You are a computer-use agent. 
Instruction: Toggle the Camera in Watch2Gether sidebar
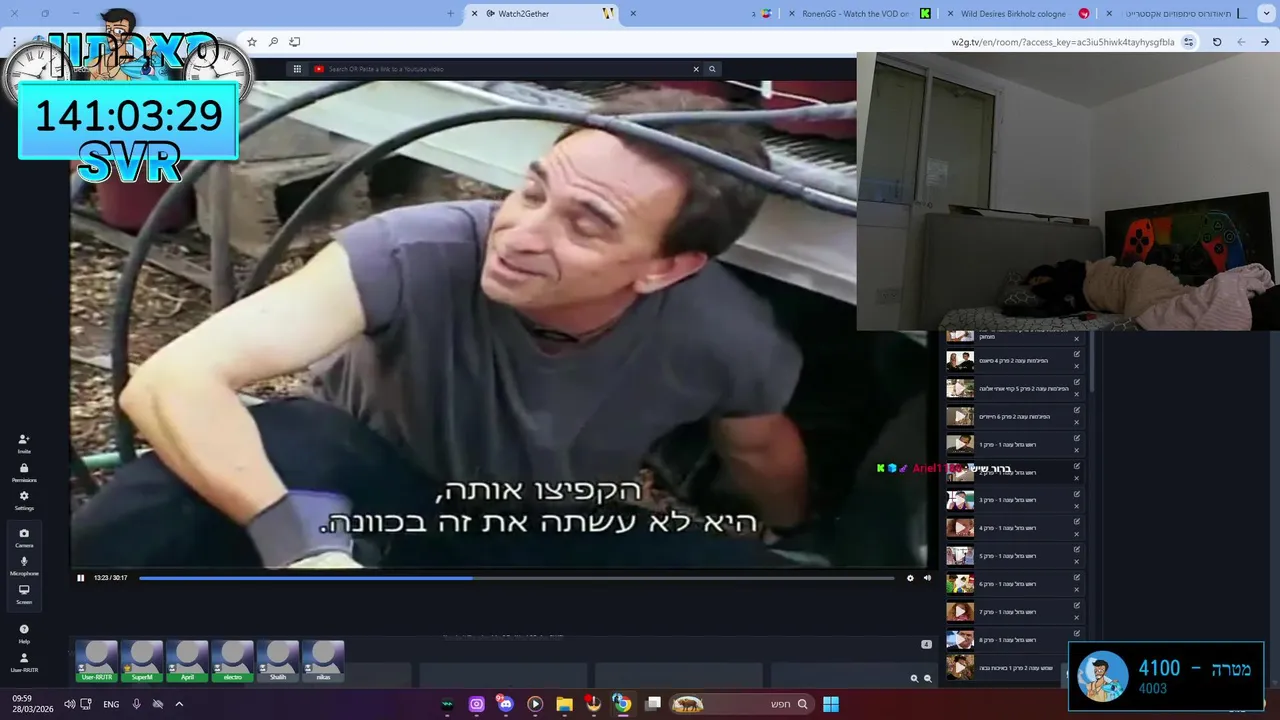point(24,537)
